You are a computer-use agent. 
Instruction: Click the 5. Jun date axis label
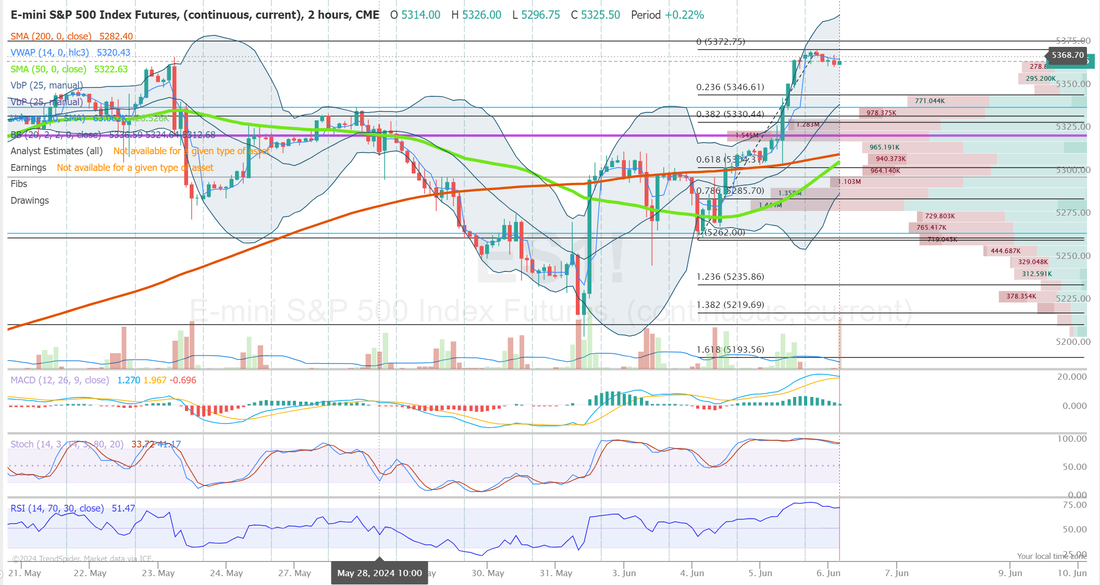tap(760, 573)
